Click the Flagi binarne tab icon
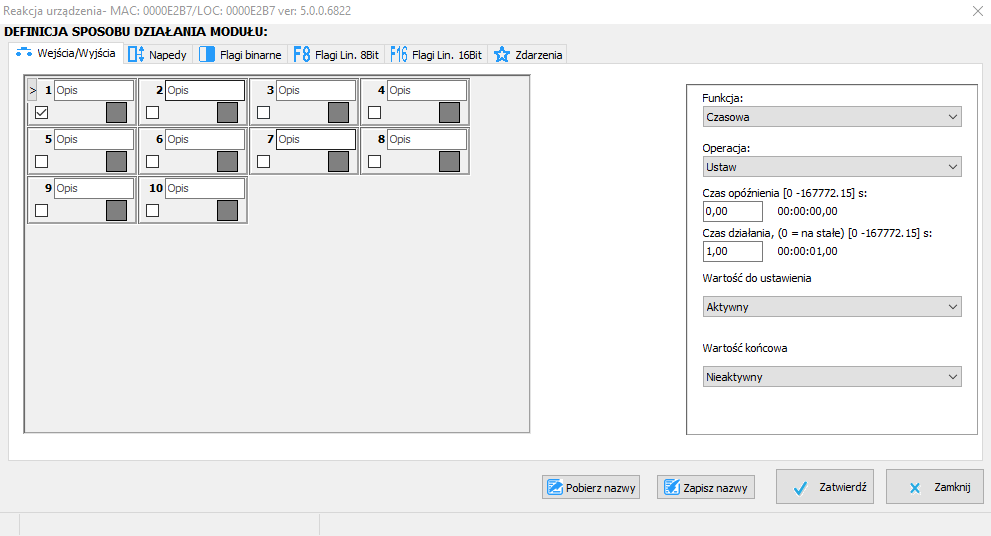Image resolution: width=991 pixels, height=536 pixels. [207, 54]
